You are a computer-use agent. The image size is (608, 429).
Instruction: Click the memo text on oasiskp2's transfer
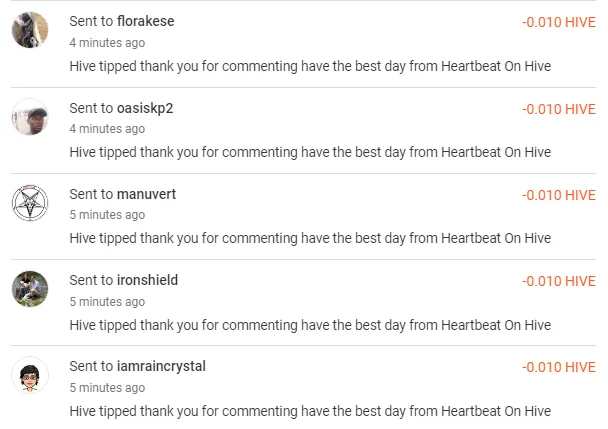click(x=310, y=153)
